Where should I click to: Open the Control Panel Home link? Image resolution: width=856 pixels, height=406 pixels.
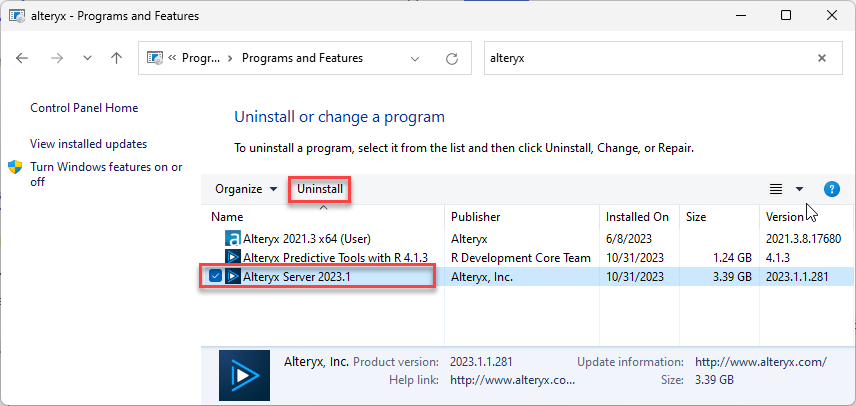tap(84, 108)
